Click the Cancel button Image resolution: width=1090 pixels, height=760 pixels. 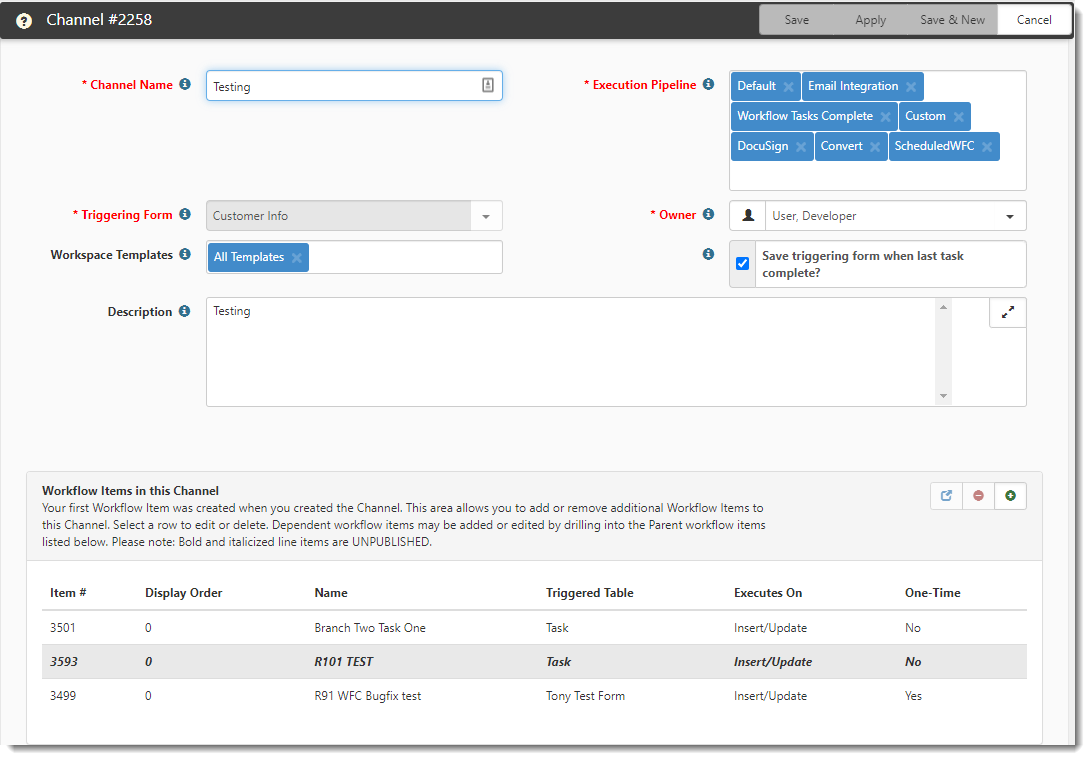(x=1034, y=20)
